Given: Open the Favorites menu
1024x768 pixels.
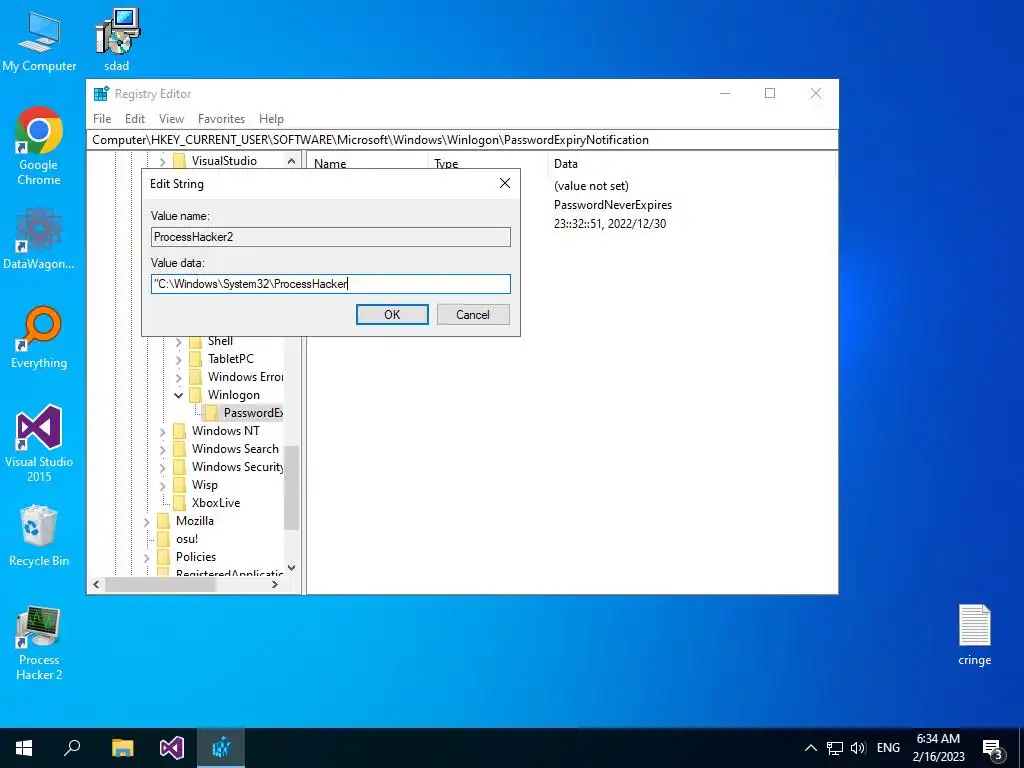Looking at the screenshot, I should [221, 119].
